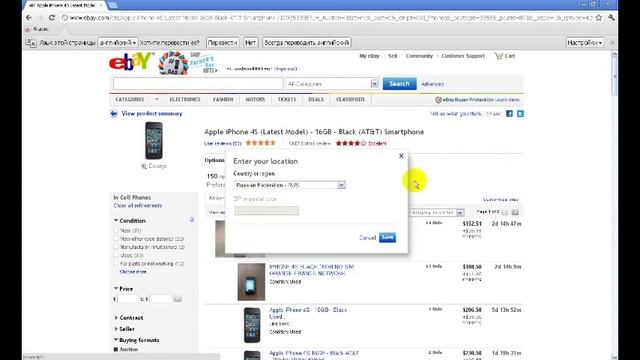Screen dimensions: 640x360
Task: Click the translate bar language icon
Action: pos(31,42)
